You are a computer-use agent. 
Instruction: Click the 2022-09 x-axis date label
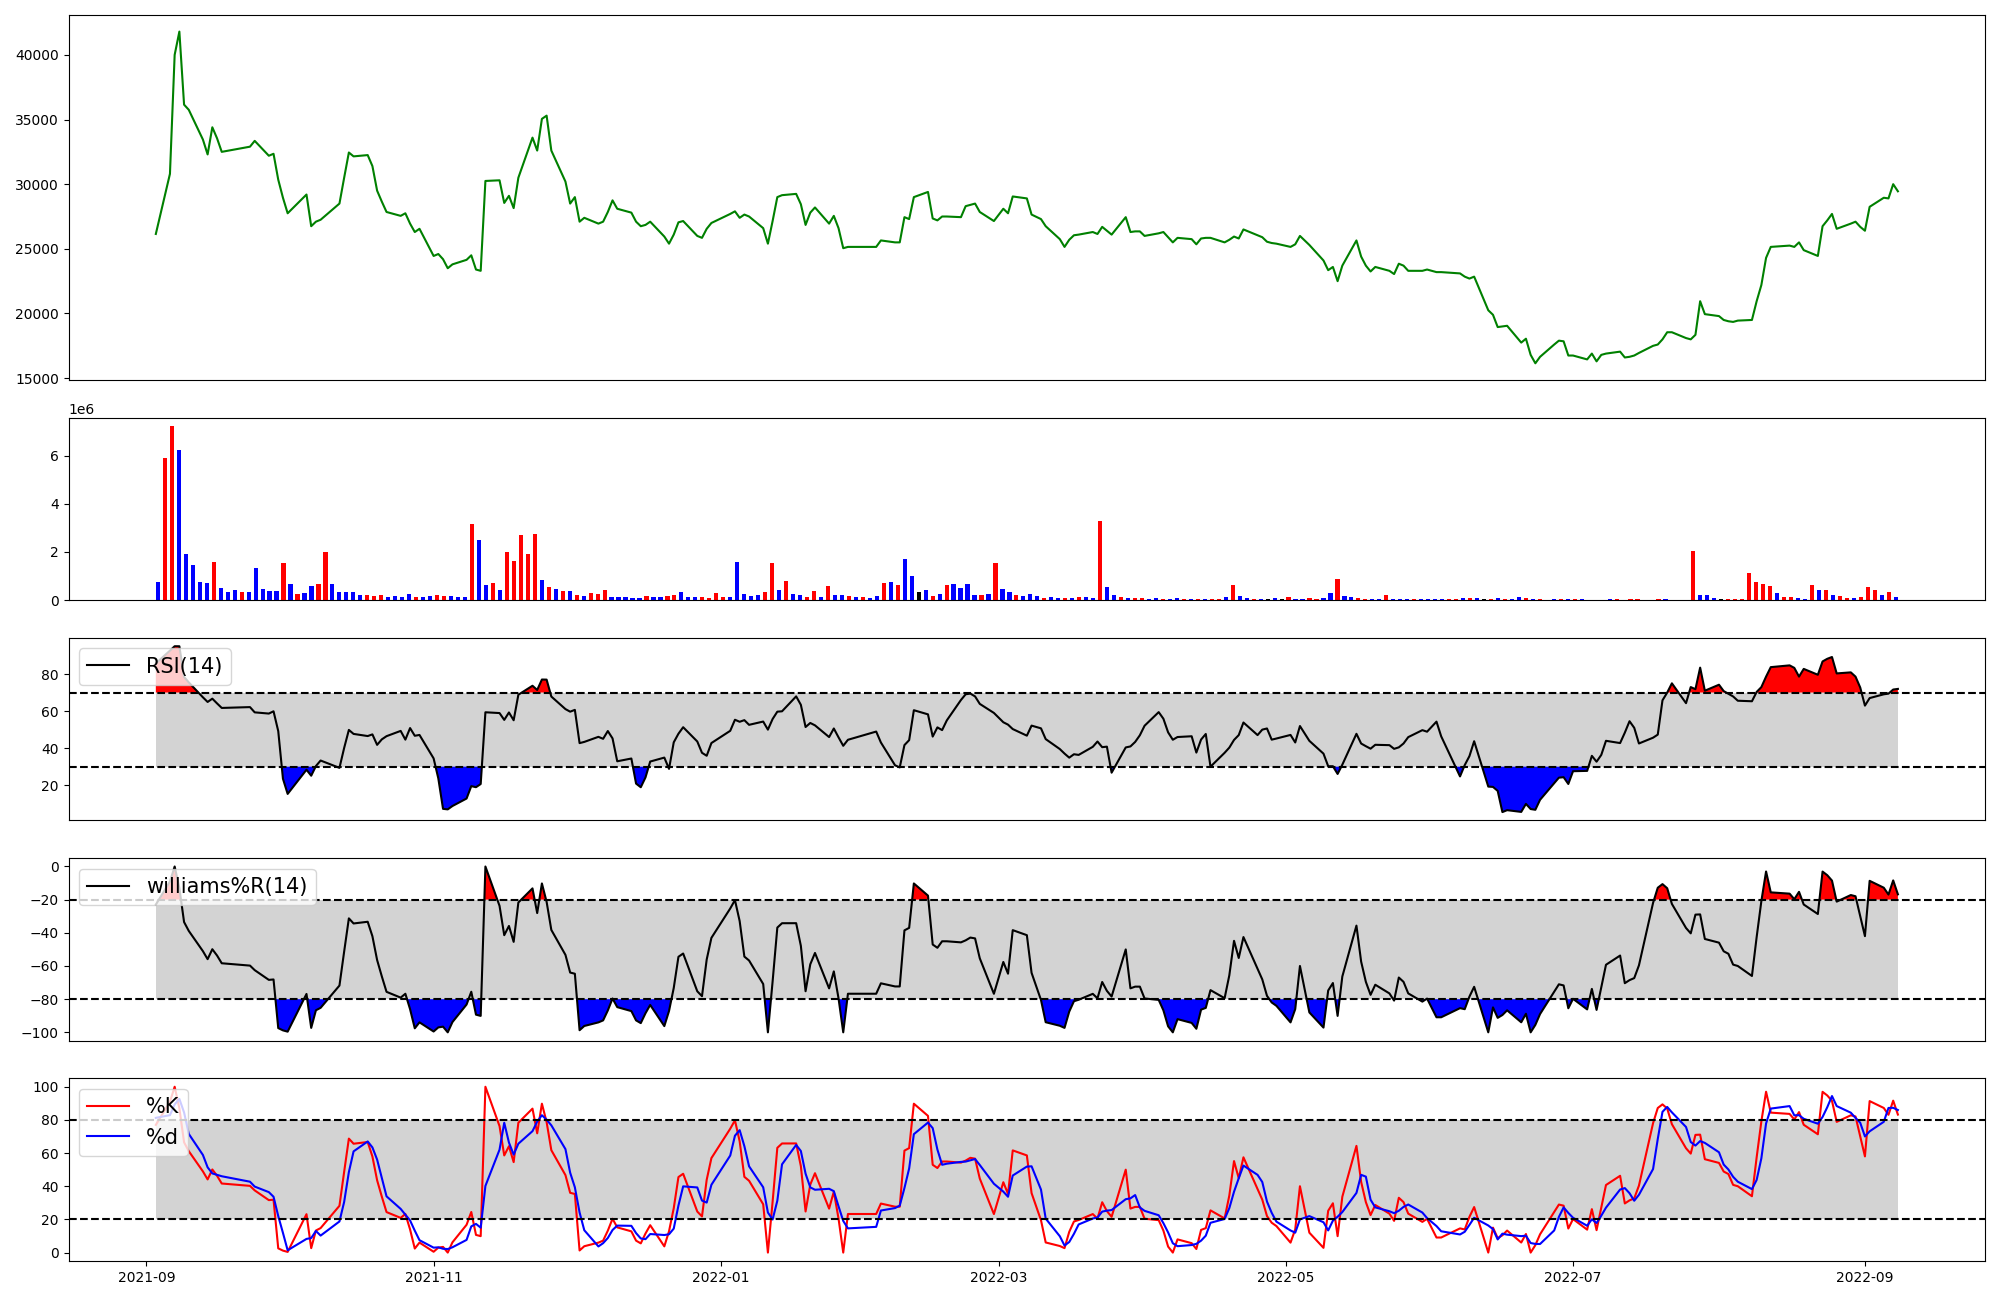click(1865, 1277)
